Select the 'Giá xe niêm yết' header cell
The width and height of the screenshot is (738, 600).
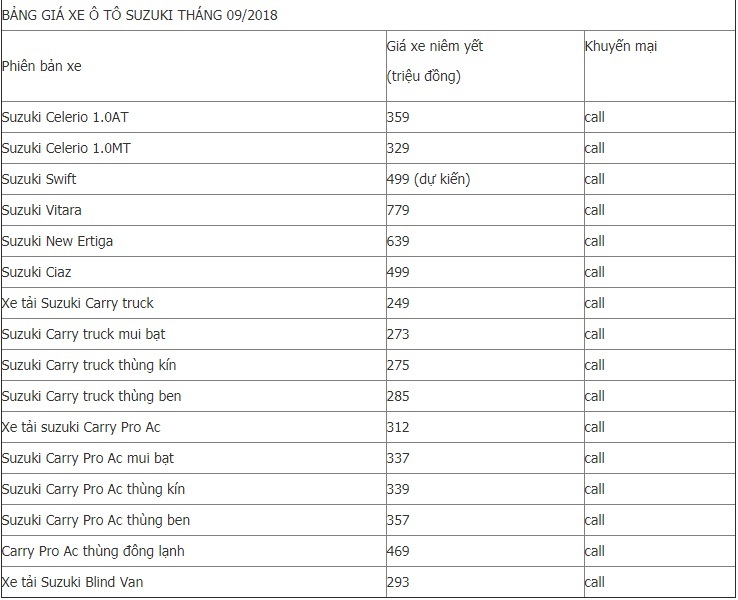point(435,47)
